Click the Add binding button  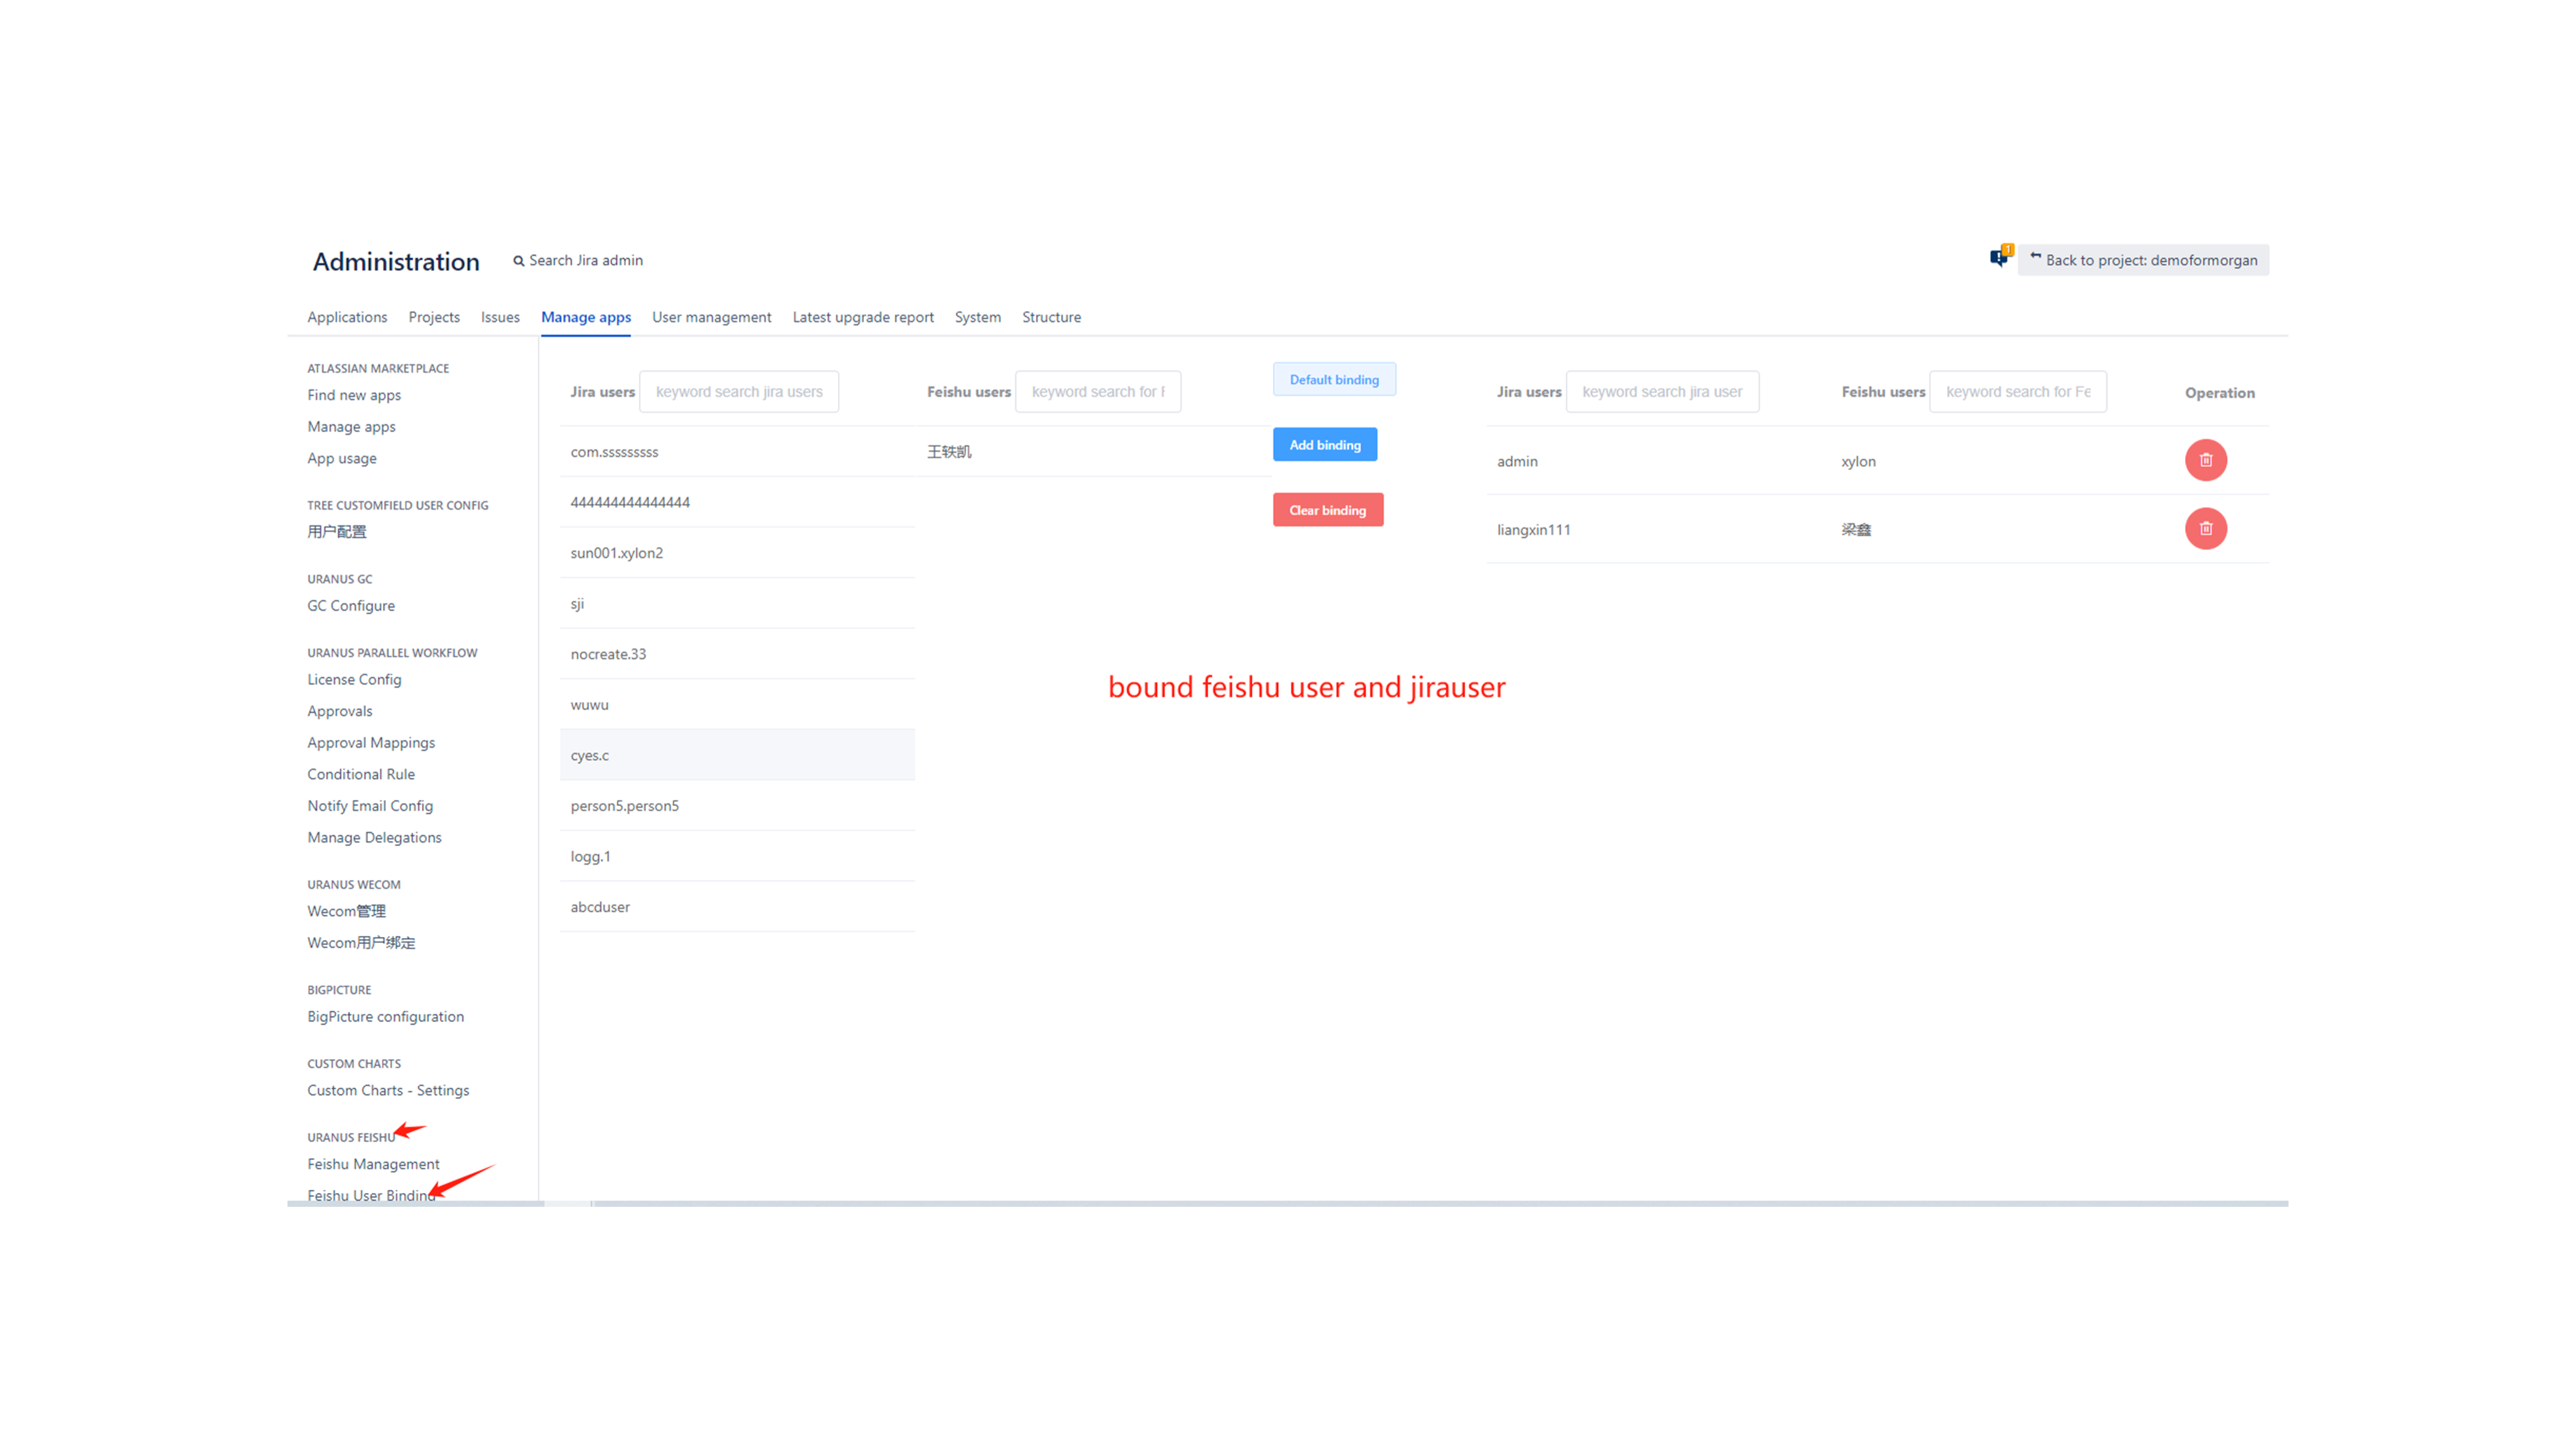click(x=1325, y=444)
